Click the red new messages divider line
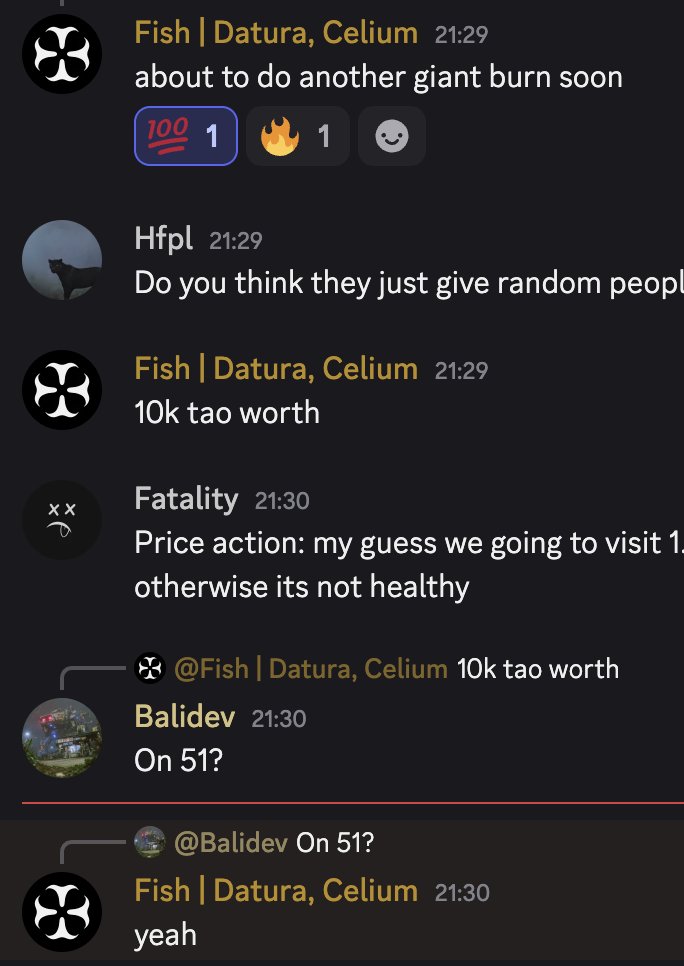This screenshot has height=966, width=684. pos(353,803)
